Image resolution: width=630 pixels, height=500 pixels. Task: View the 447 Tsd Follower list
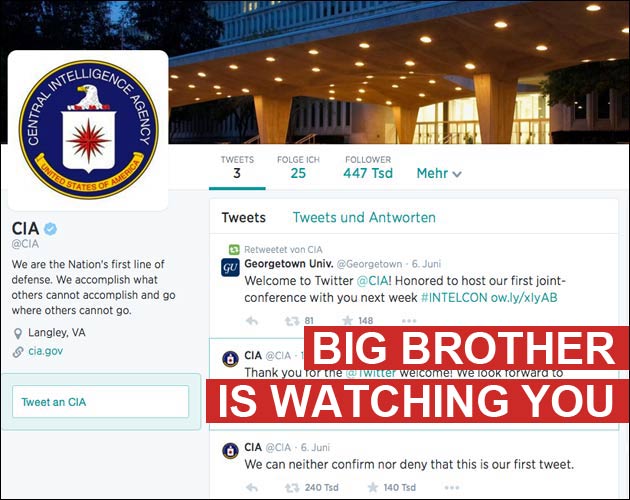pyautogui.click(x=368, y=168)
